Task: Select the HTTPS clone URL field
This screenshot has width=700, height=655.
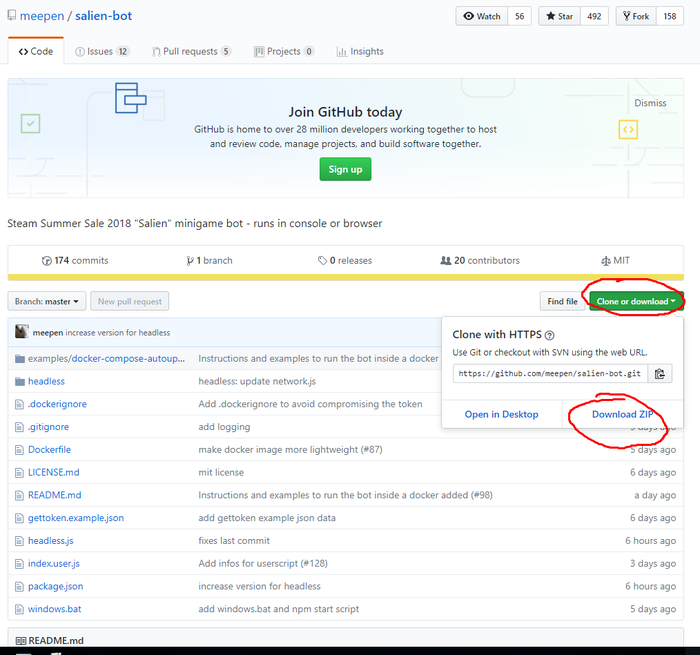Action: [550, 374]
